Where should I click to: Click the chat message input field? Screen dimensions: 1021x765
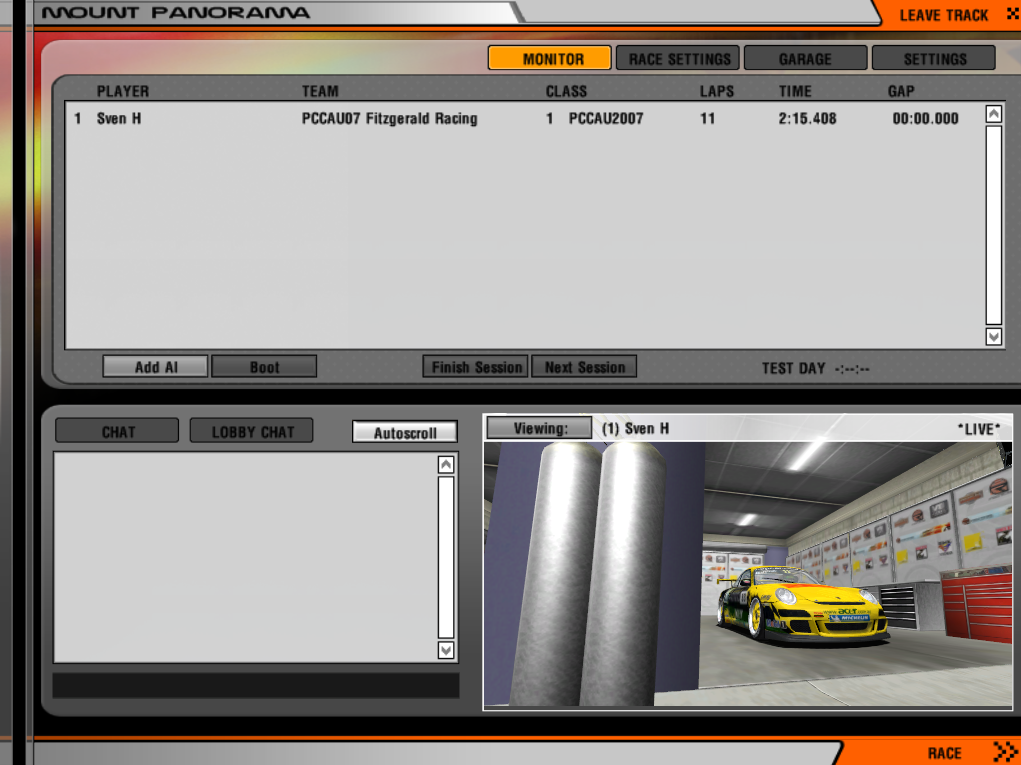pos(255,685)
